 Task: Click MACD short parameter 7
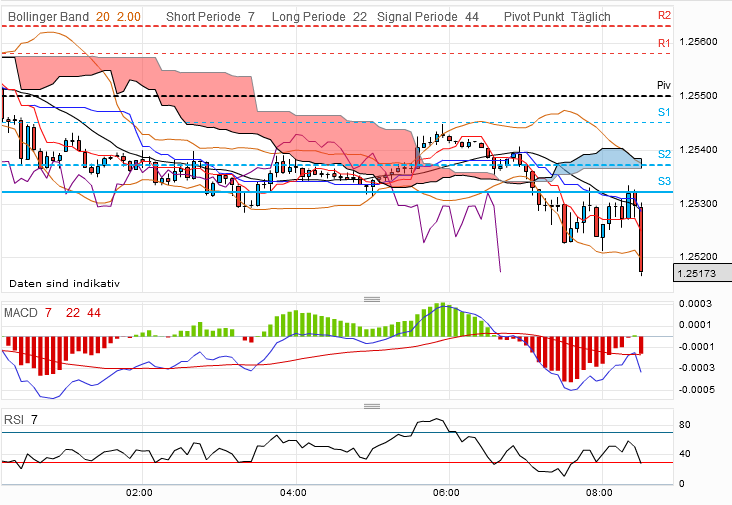pos(48,313)
